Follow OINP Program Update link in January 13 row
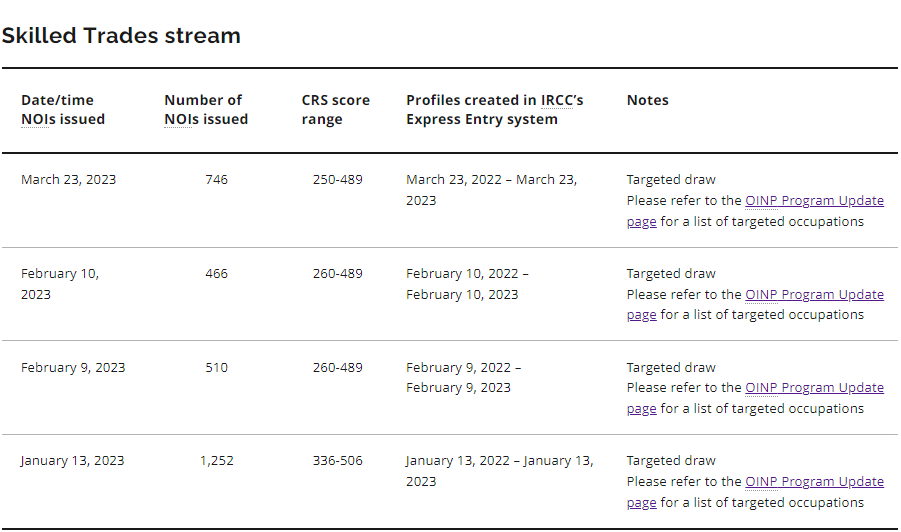901x532 pixels. (x=814, y=482)
